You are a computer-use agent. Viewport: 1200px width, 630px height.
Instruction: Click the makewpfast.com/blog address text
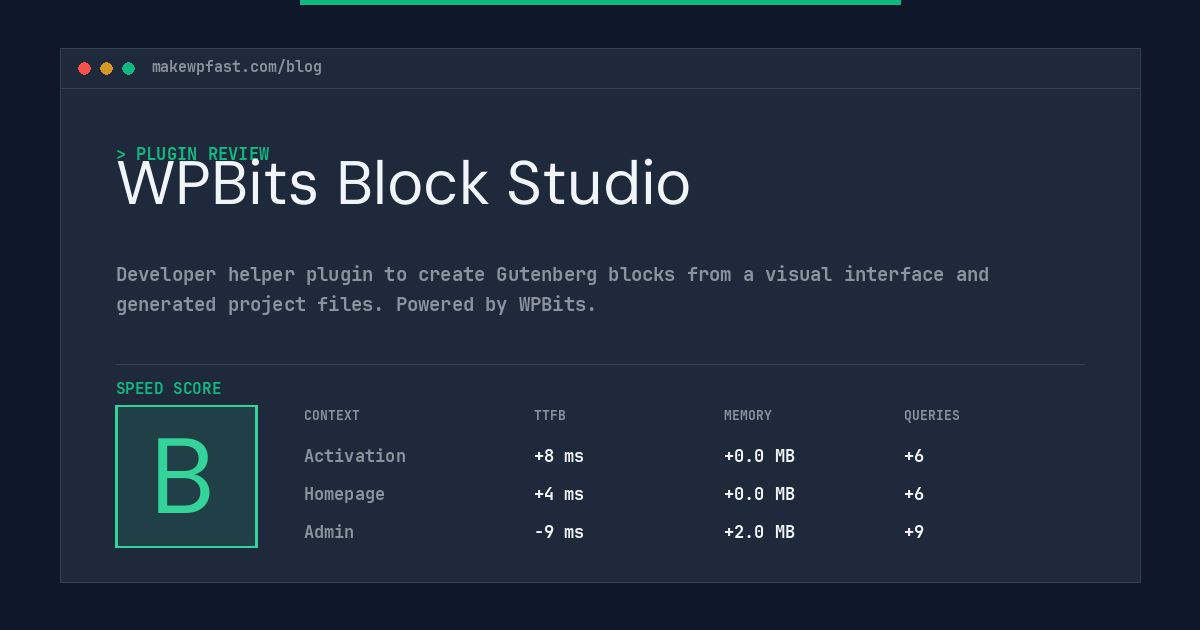click(237, 67)
